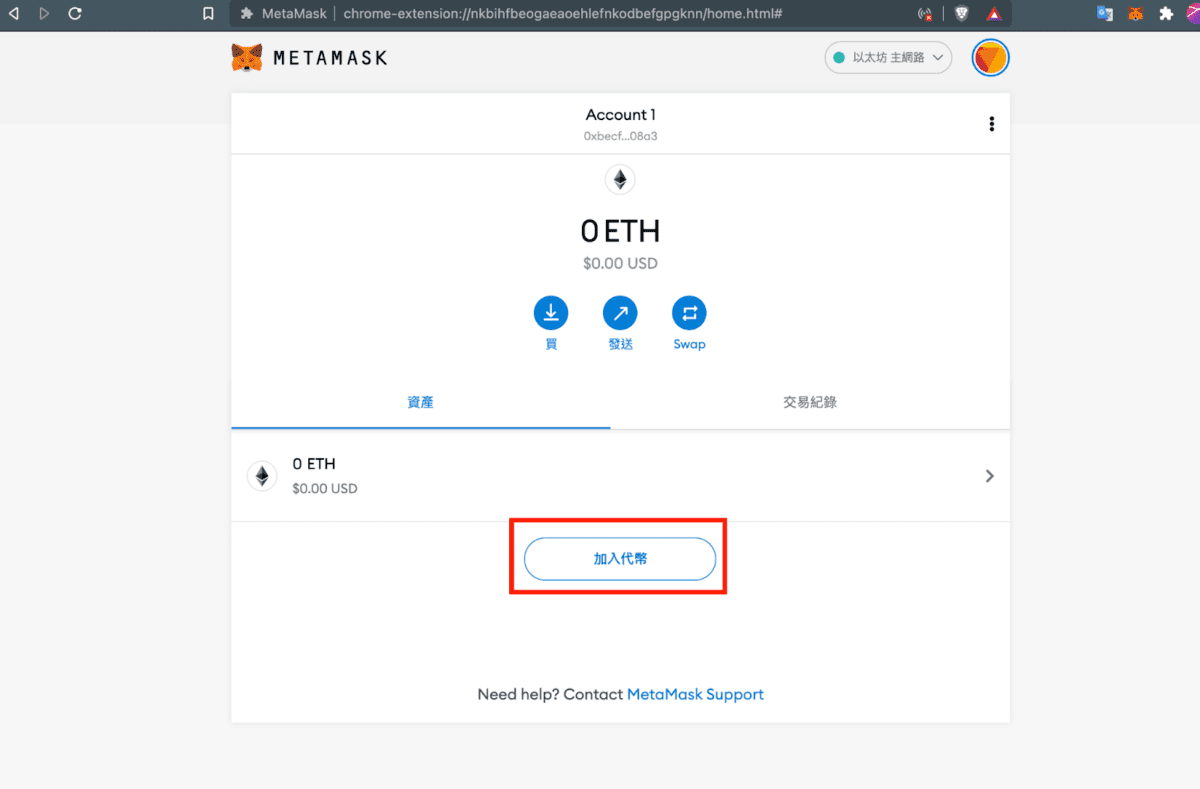Open the MetaMask Support link

point(695,693)
